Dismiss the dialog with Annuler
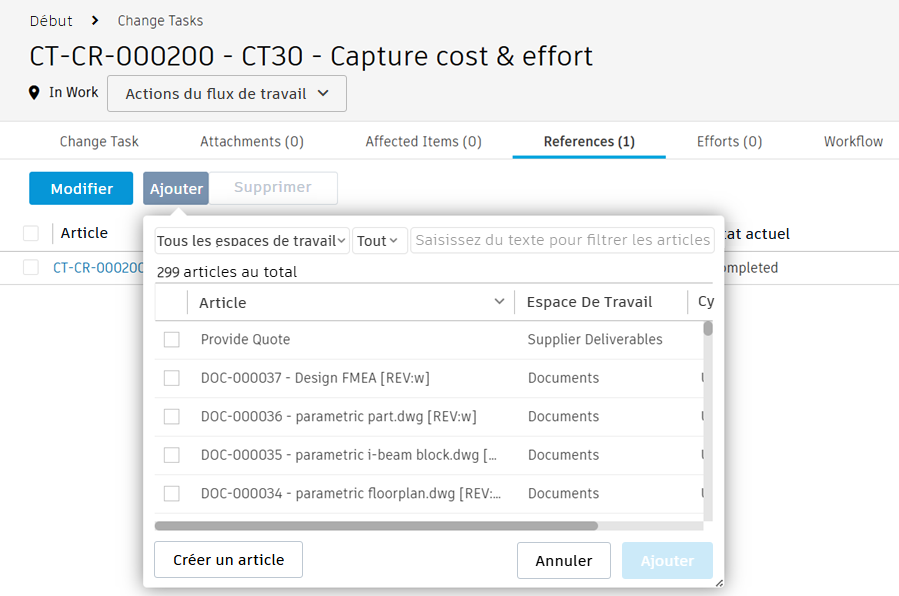The width and height of the screenshot is (899, 596). point(563,560)
